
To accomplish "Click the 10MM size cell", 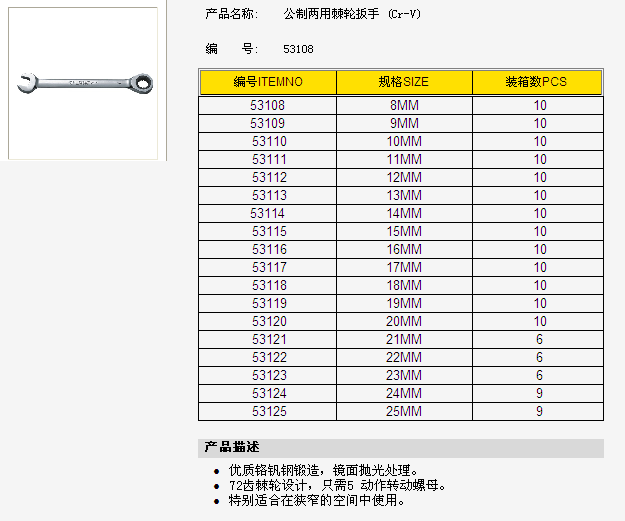I will pyautogui.click(x=404, y=141).
